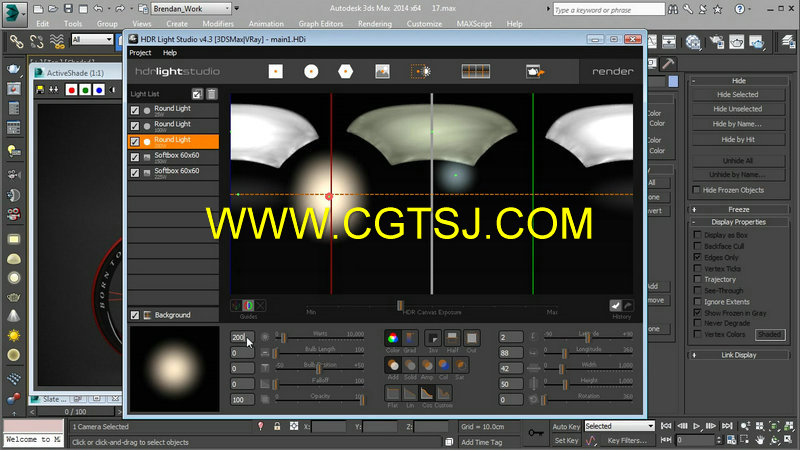Expand the Freeze rollout
This screenshot has width=800, height=450.
[x=738, y=209]
